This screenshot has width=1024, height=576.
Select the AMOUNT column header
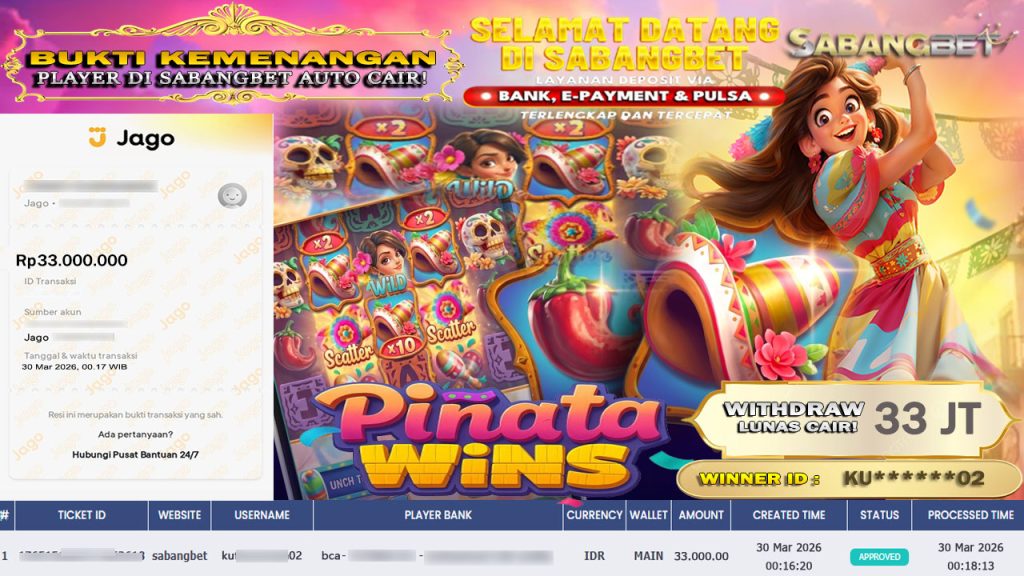click(701, 515)
